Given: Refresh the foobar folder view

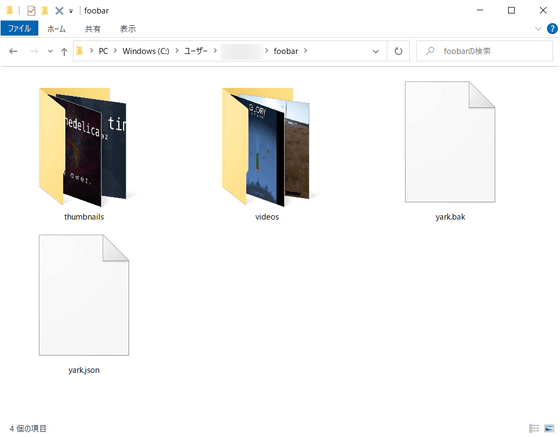Looking at the screenshot, I should coord(398,51).
